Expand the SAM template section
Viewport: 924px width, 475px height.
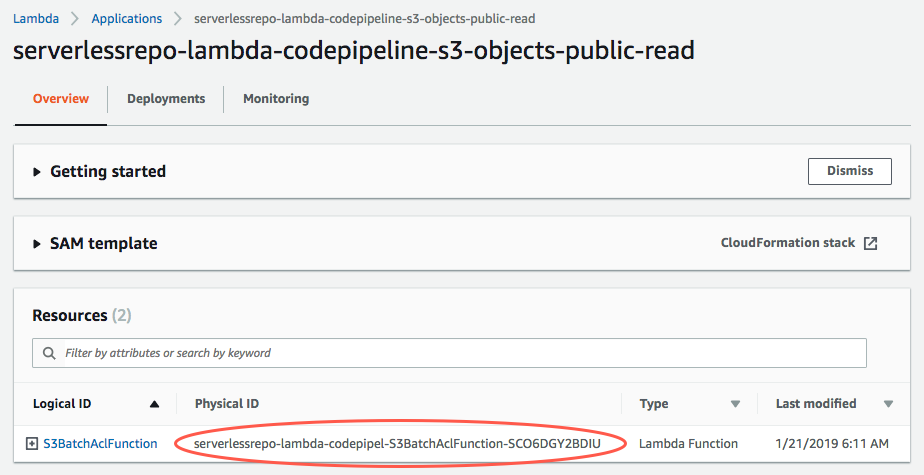(x=37, y=243)
